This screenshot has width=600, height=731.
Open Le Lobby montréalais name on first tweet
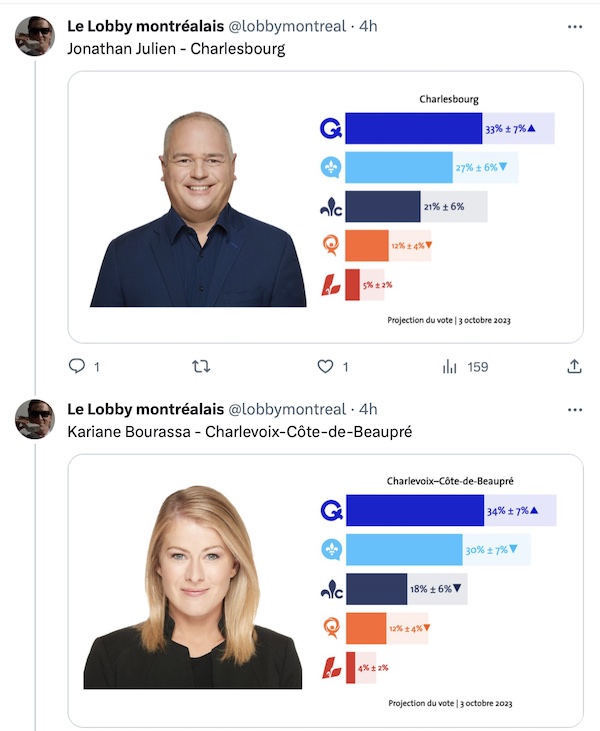(x=145, y=27)
